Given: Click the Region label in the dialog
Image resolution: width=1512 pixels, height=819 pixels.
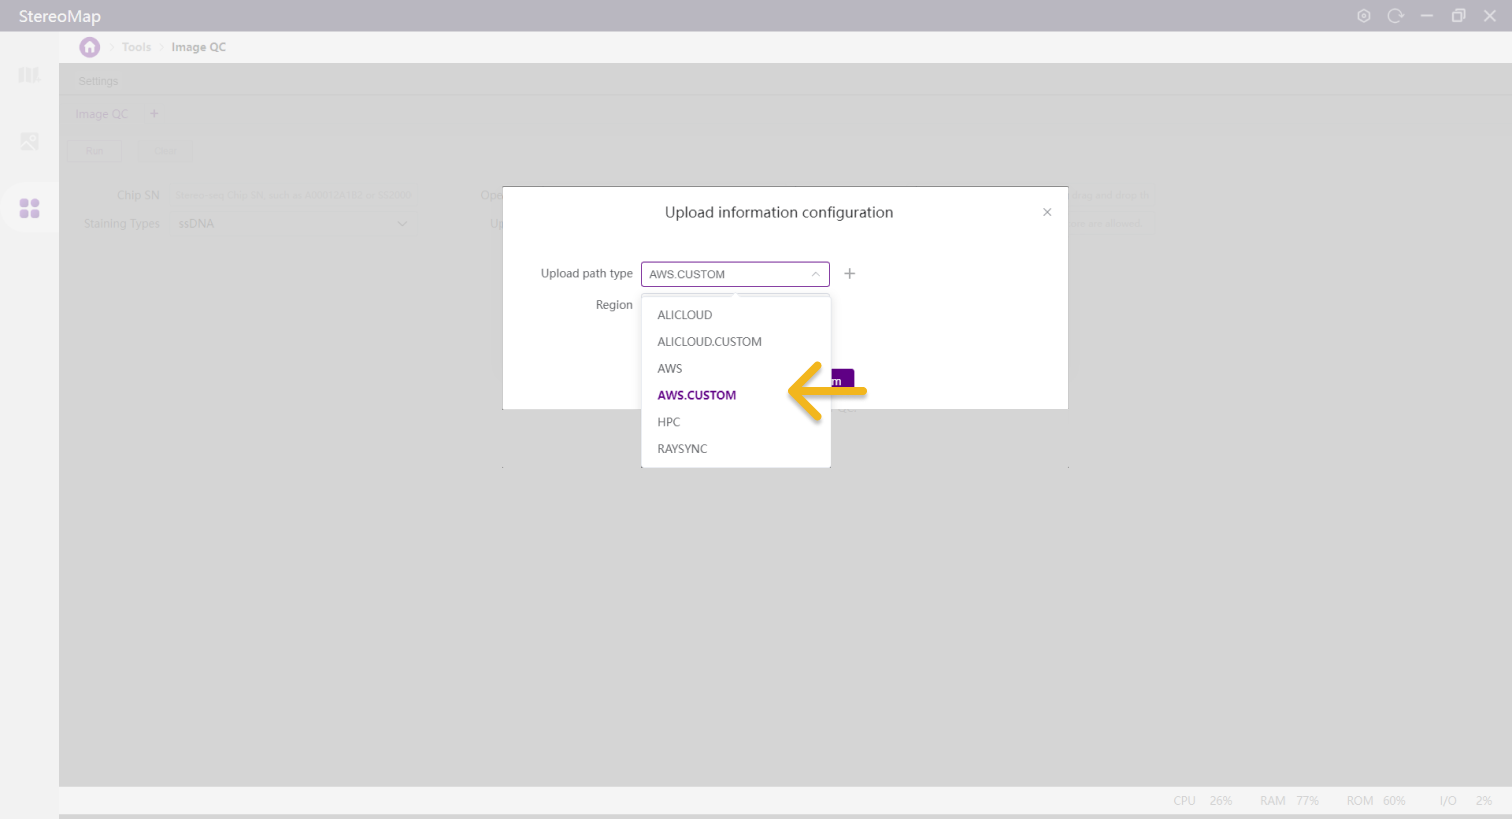Looking at the screenshot, I should [x=614, y=305].
